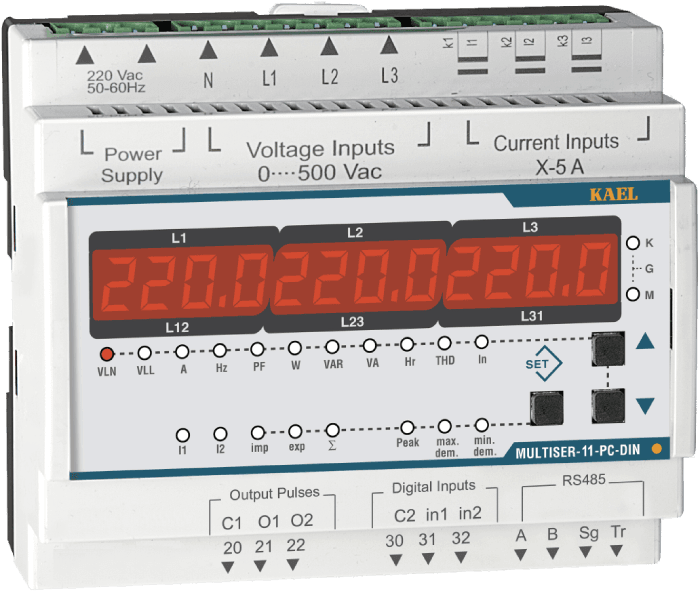Screen dimensions: 700x591
Task: Select the VAR indicator LED
Action: 332,346
